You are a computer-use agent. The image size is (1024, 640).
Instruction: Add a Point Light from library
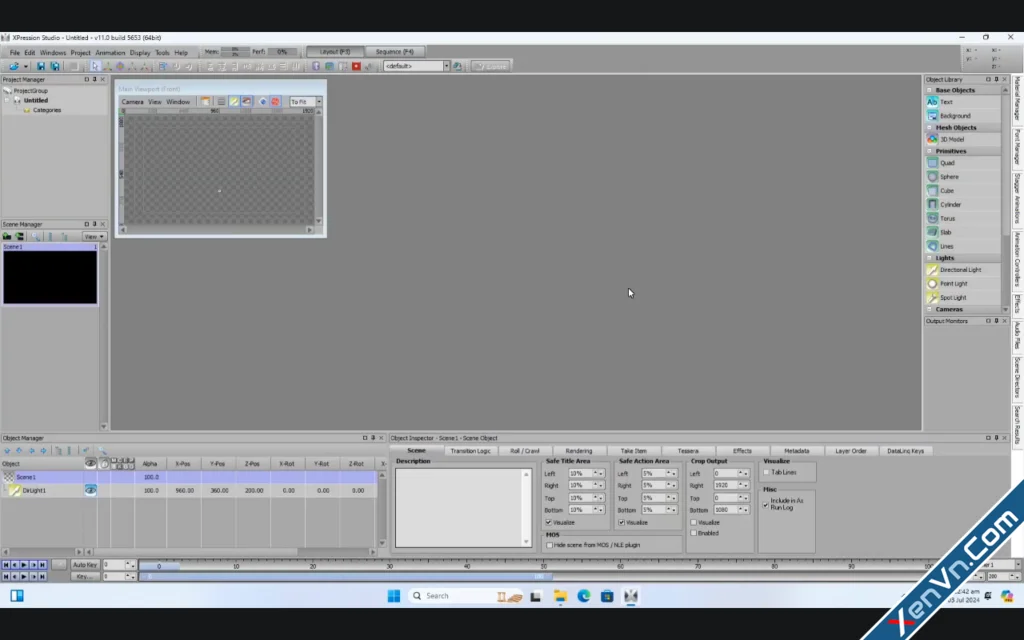tap(963, 283)
